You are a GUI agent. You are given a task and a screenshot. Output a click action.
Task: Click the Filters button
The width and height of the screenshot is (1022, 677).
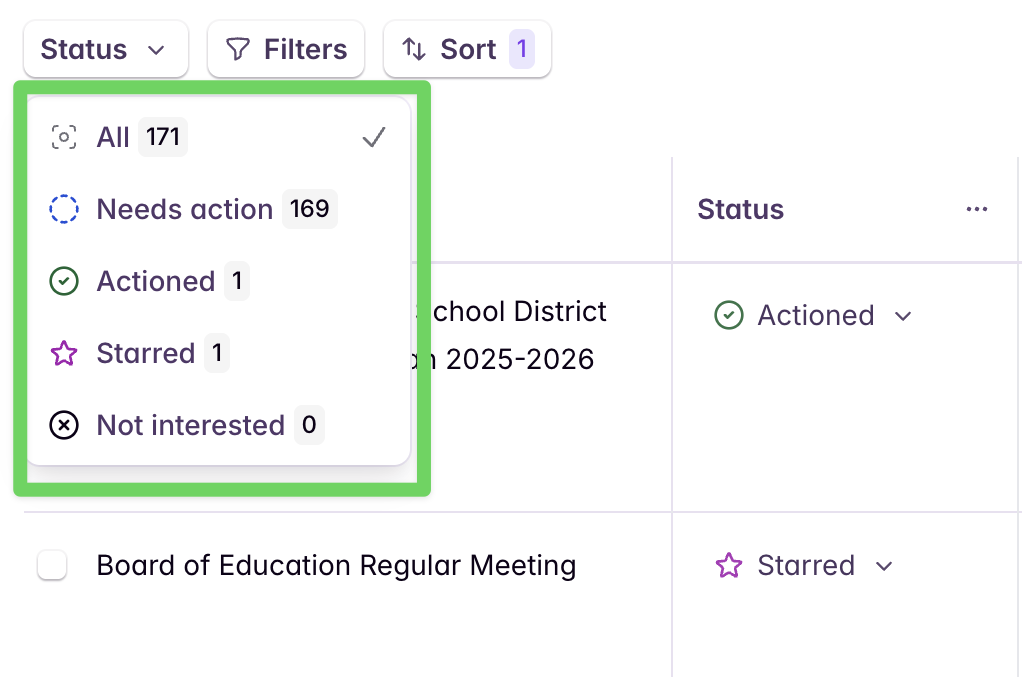click(285, 48)
